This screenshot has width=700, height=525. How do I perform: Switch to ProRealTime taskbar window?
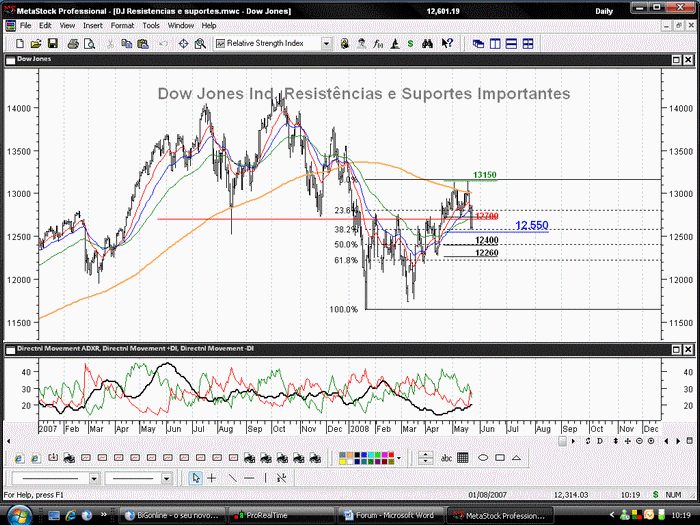(282, 516)
